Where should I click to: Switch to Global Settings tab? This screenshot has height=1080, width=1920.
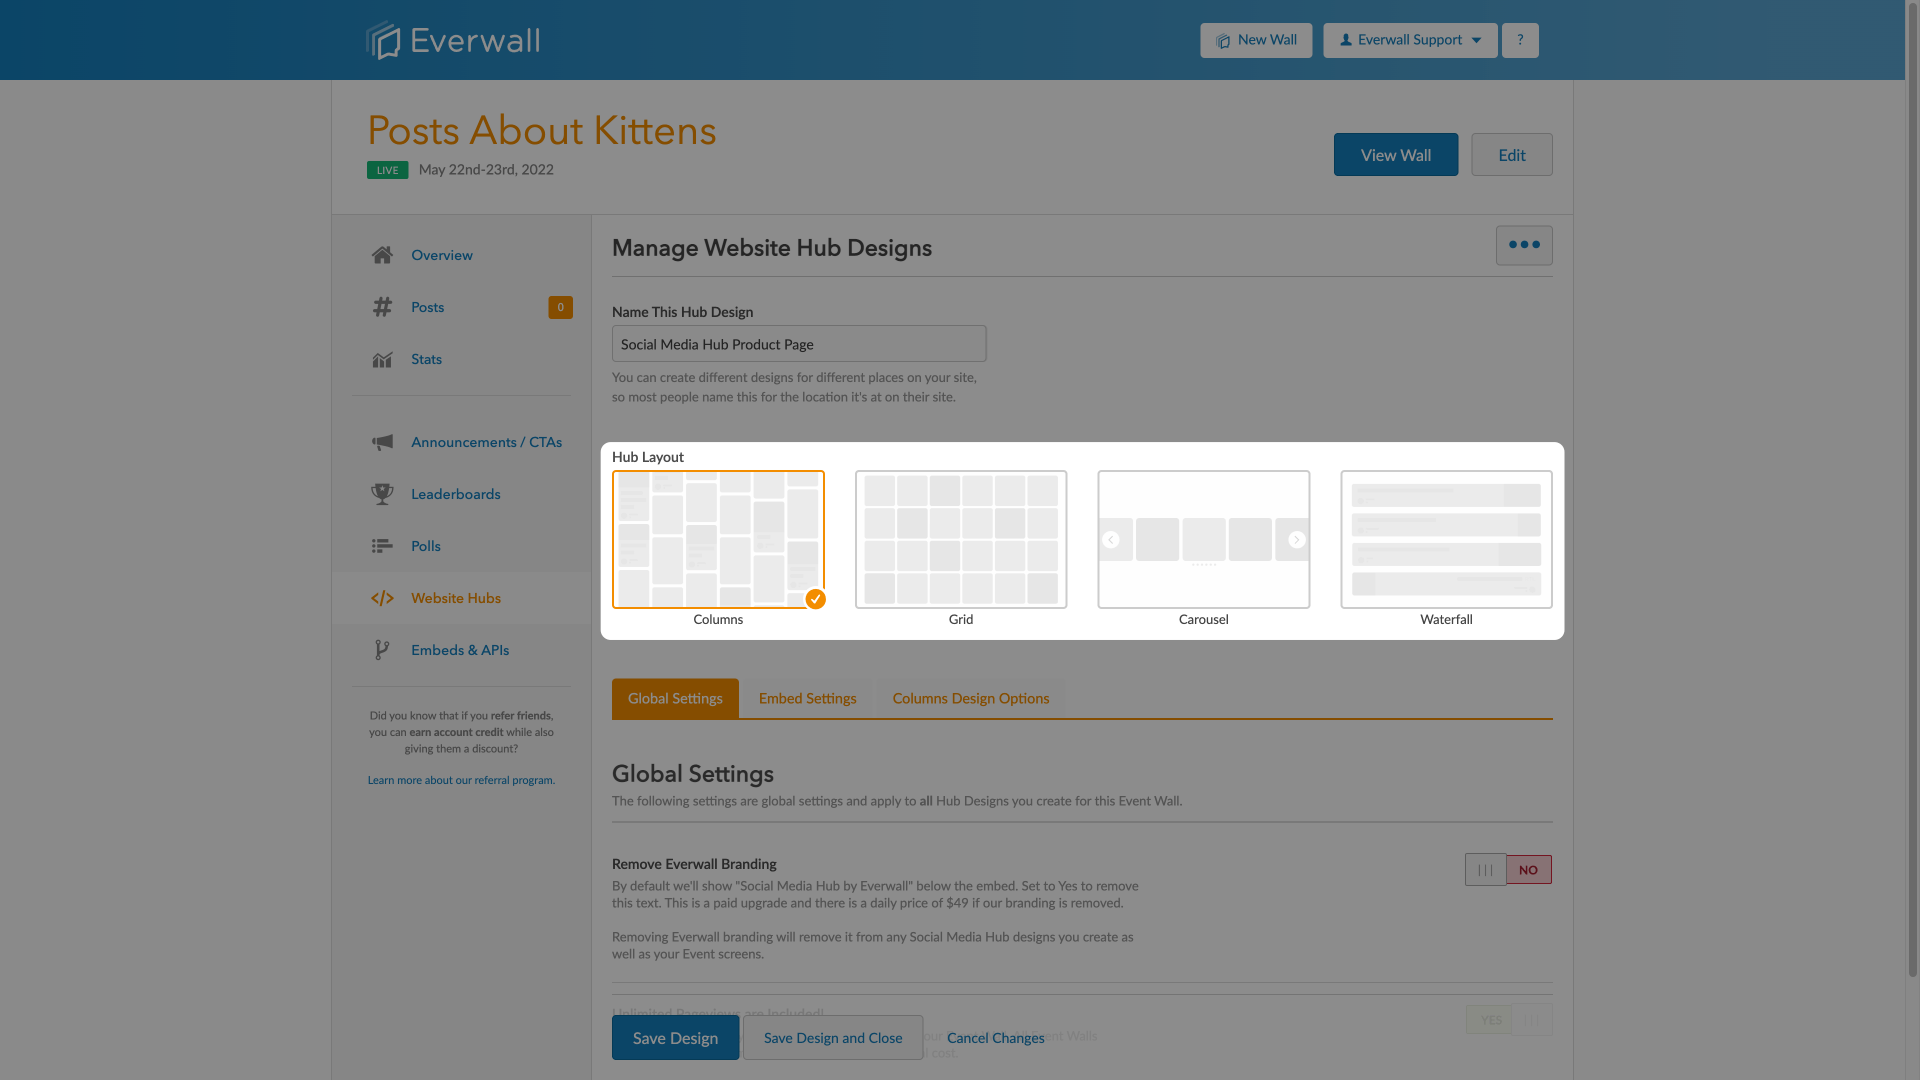[x=675, y=698]
